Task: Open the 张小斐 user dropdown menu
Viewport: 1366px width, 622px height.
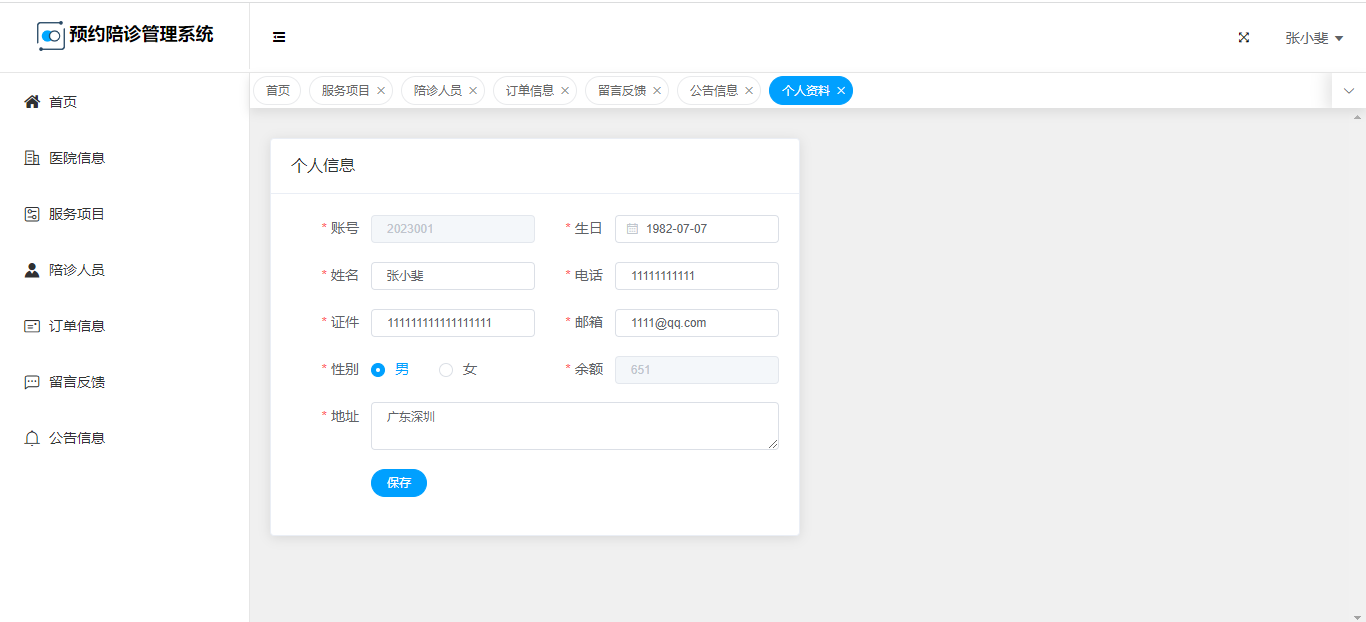Action: 1313,38
